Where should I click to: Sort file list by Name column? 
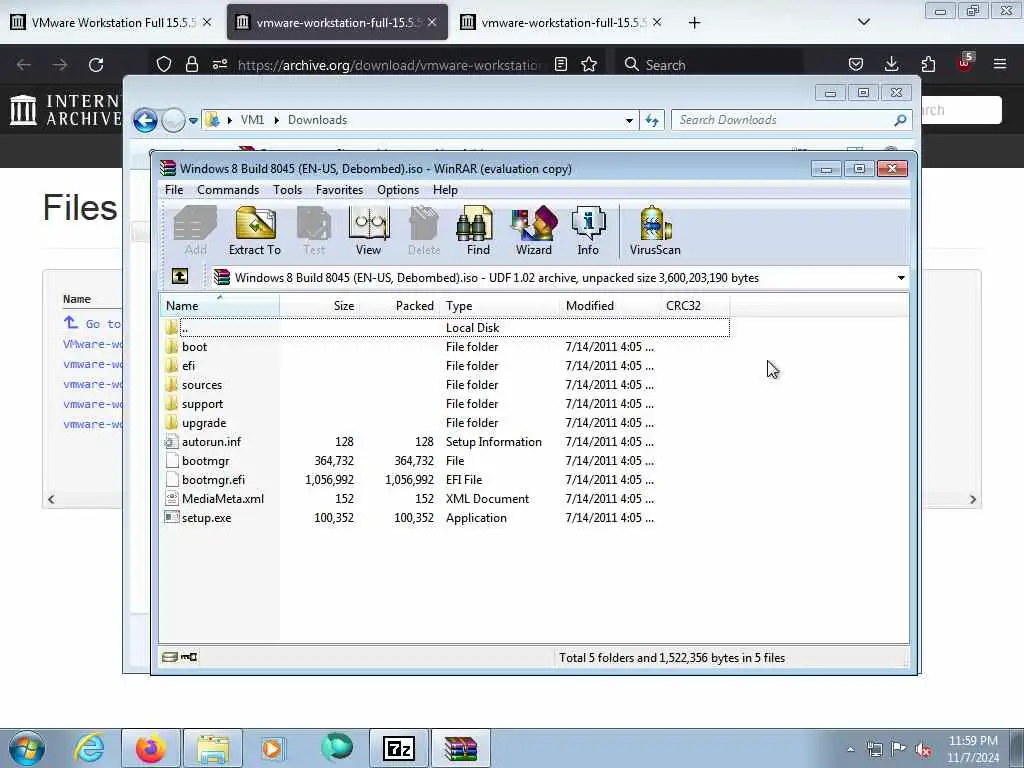click(x=219, y=306)
